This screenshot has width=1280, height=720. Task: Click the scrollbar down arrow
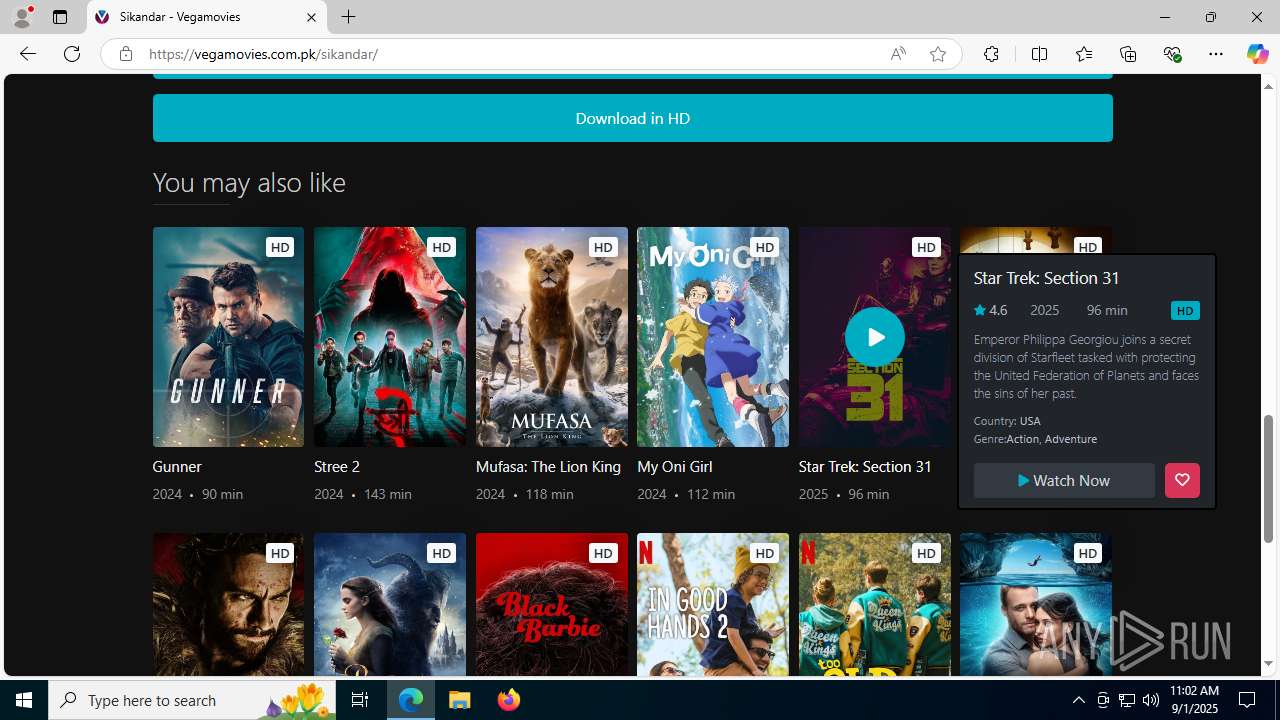(x=1269, y=664)
